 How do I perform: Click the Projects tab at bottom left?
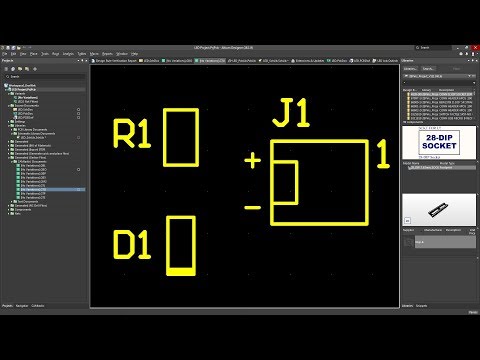tap(7, 306)
